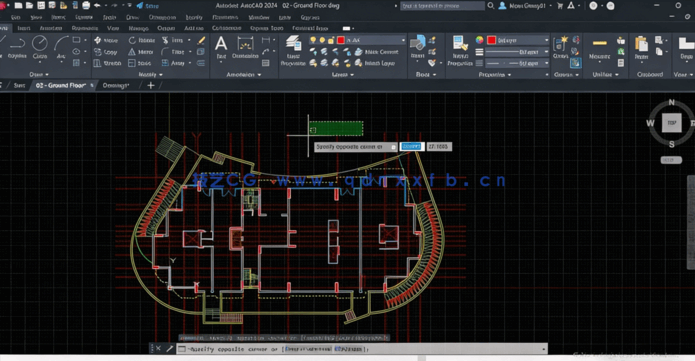Activate the Array command
The height and width of the screenshot is (361, 695).
tap(173, 63)
